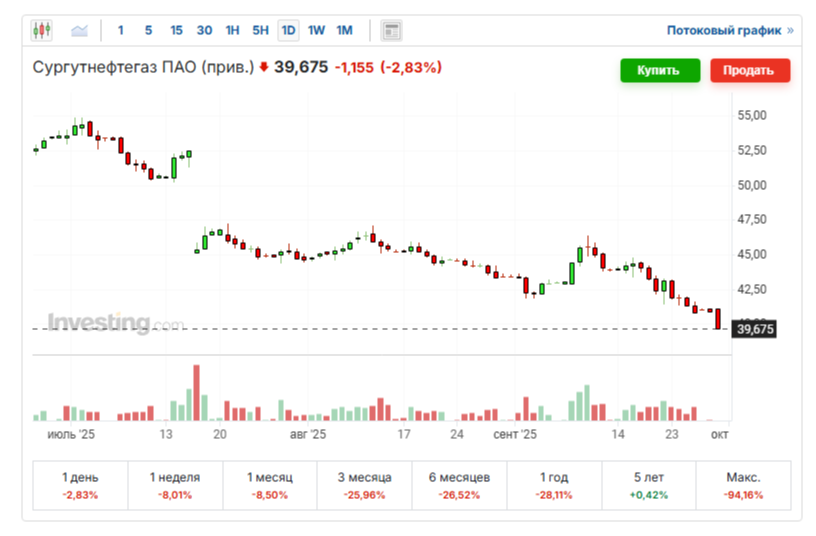Choose the 1 год period tab
Image resolution: width=816 pixels, height=536 pixels.
pos(554,485)
